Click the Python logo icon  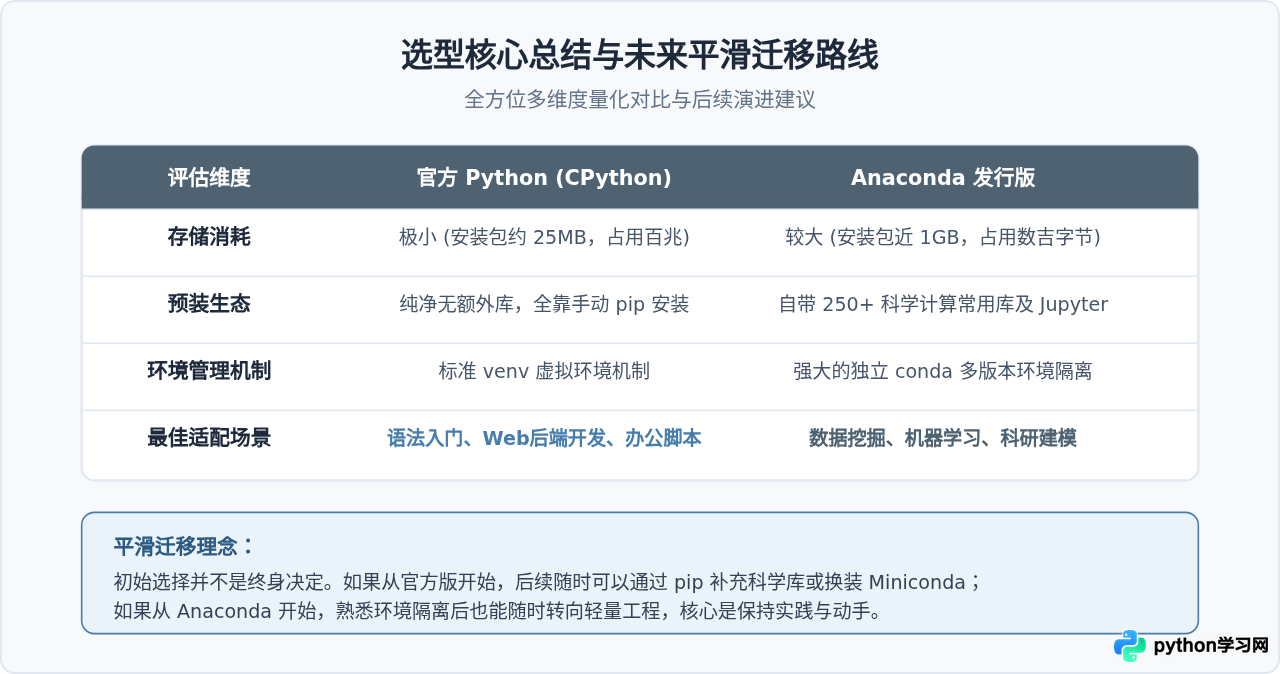1130,646
